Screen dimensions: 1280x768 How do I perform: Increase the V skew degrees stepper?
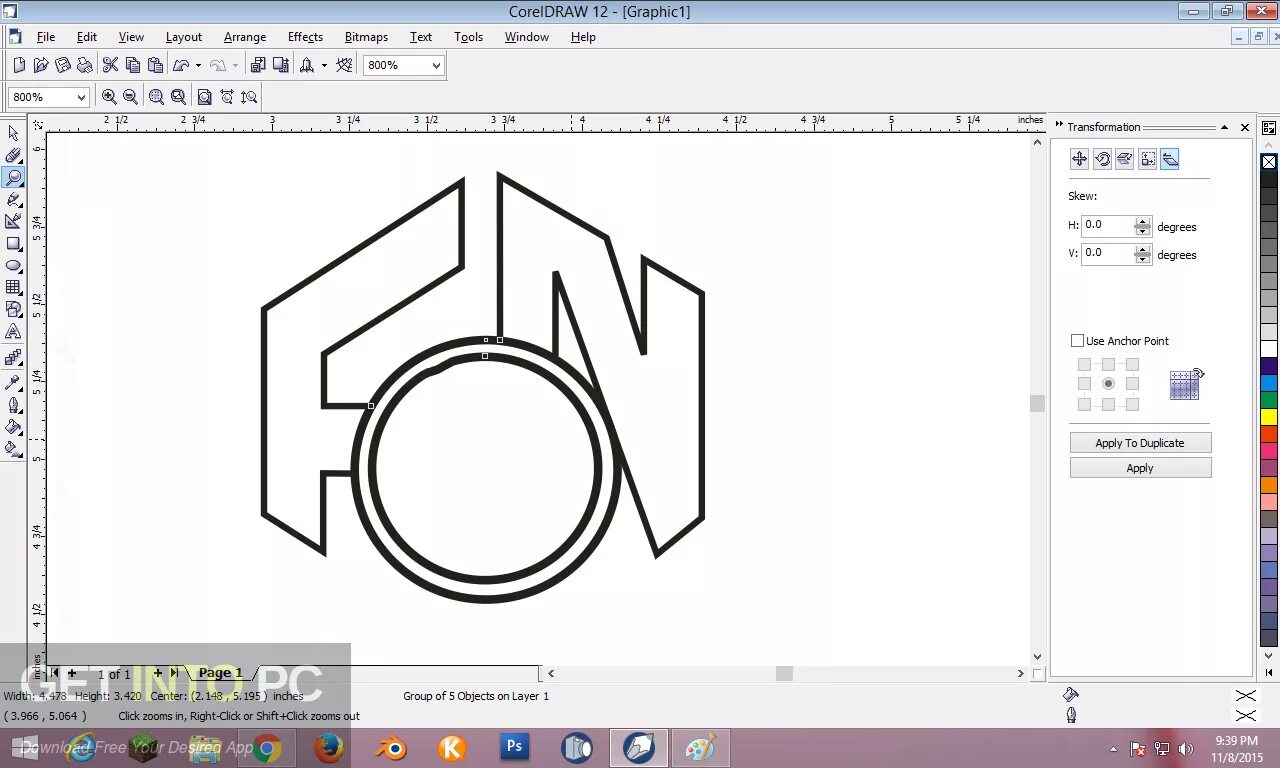[x=1143, y=250]
